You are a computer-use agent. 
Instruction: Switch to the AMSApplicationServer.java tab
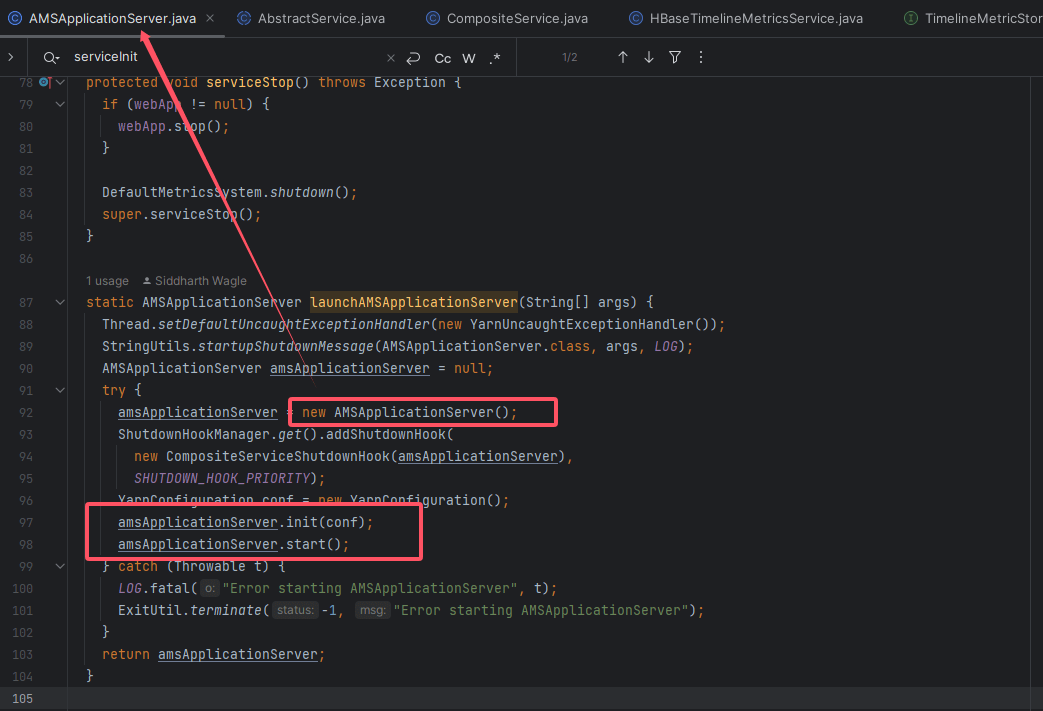tap(112, 19)
